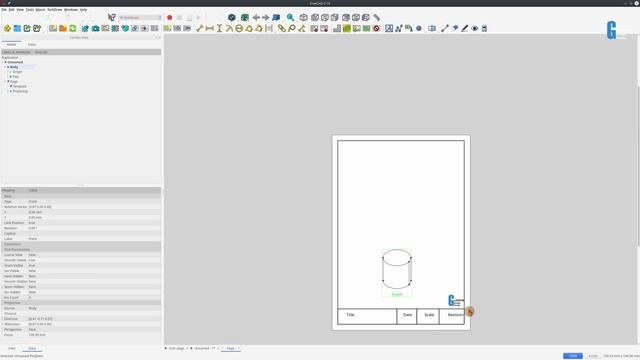Measure distance ruler icon
640x360 pixels.
pyautogui.click(x=376, y=17)
